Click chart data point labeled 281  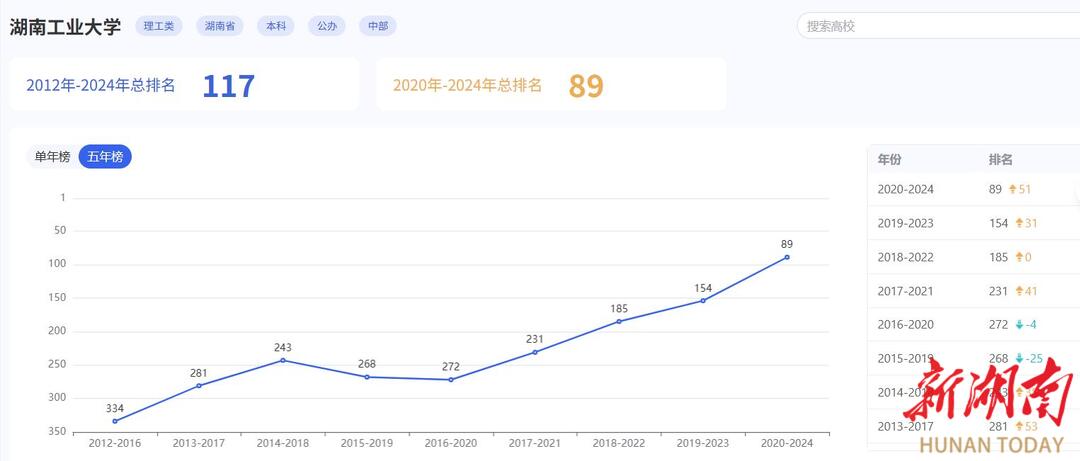[x=199, y=386]
